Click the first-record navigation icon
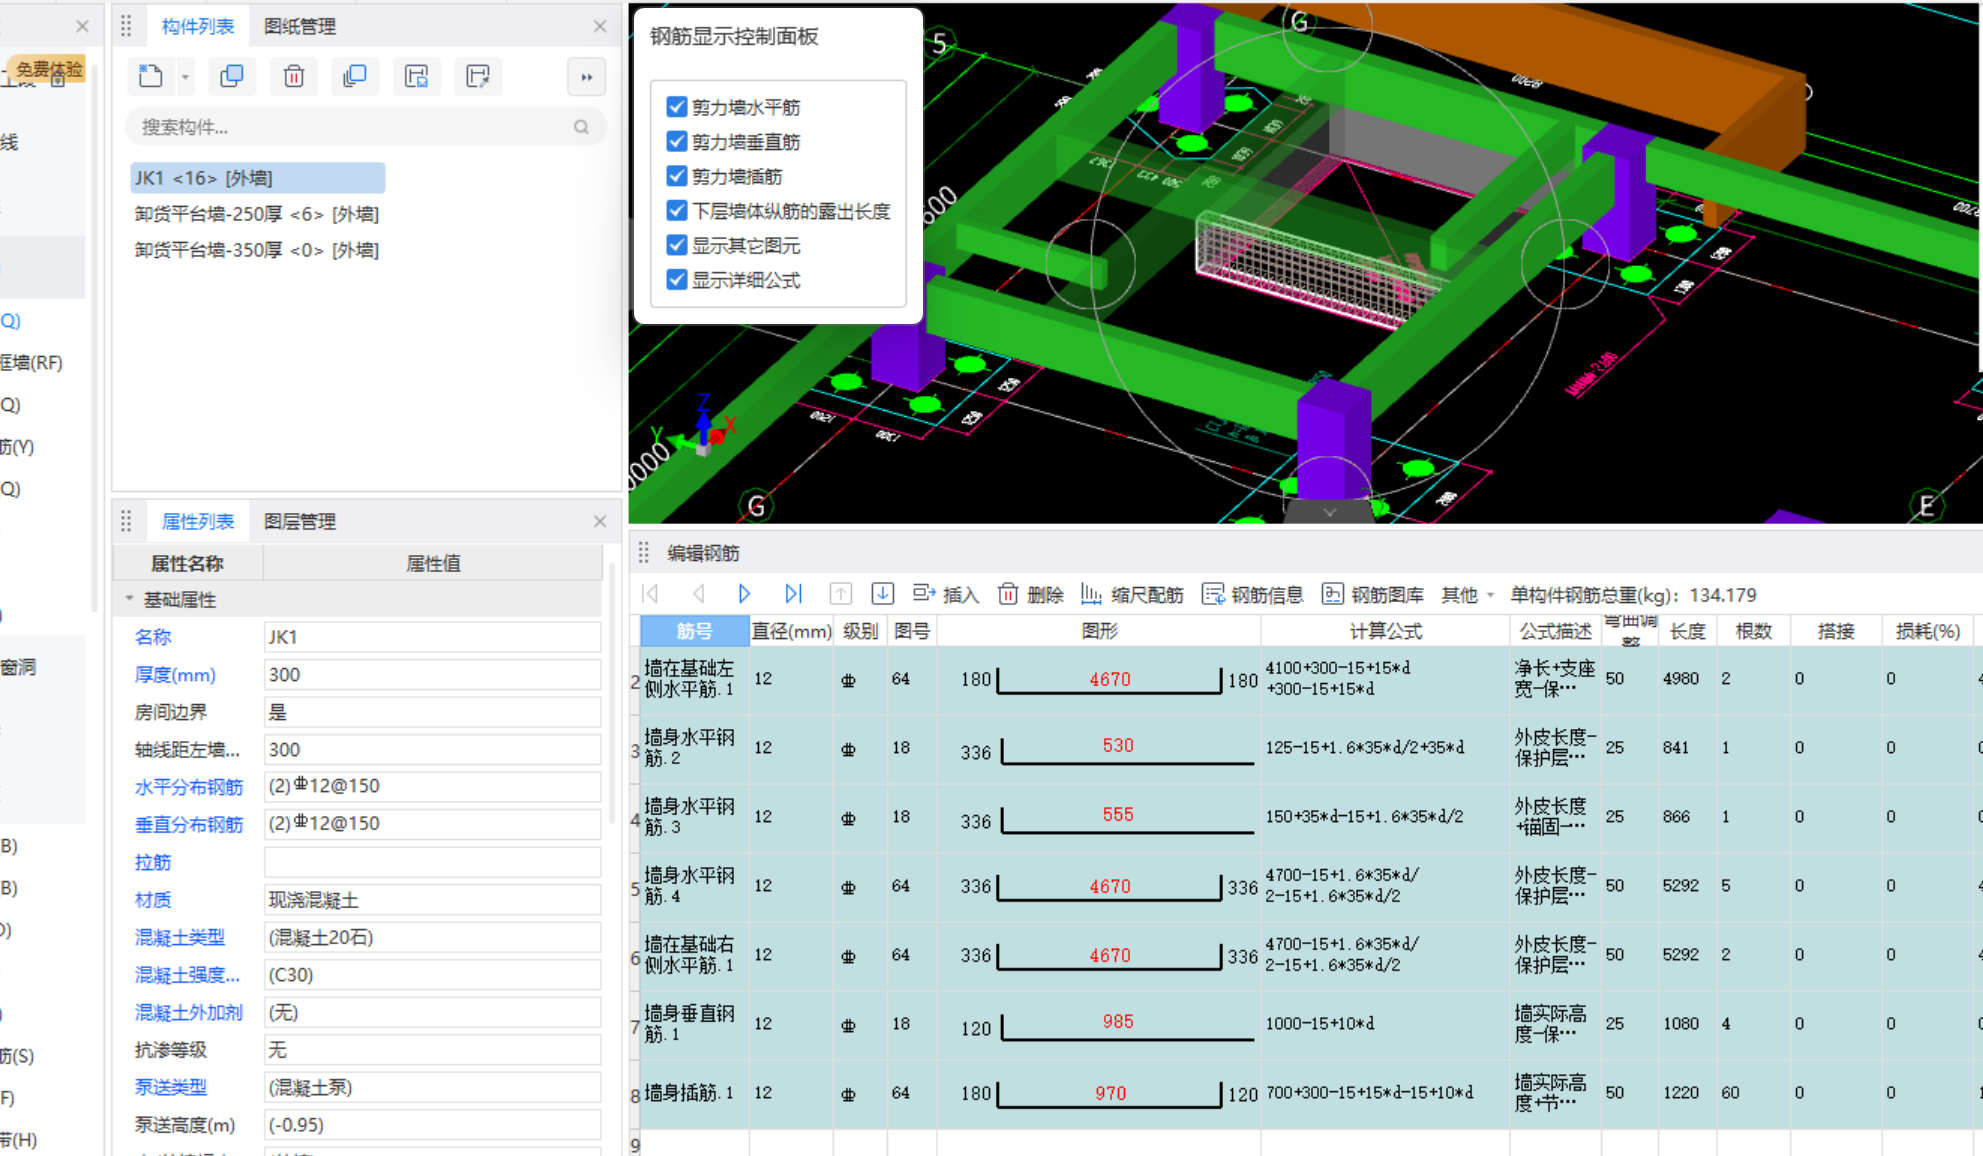The image size is (1983, 1156). tap(651, 594)
